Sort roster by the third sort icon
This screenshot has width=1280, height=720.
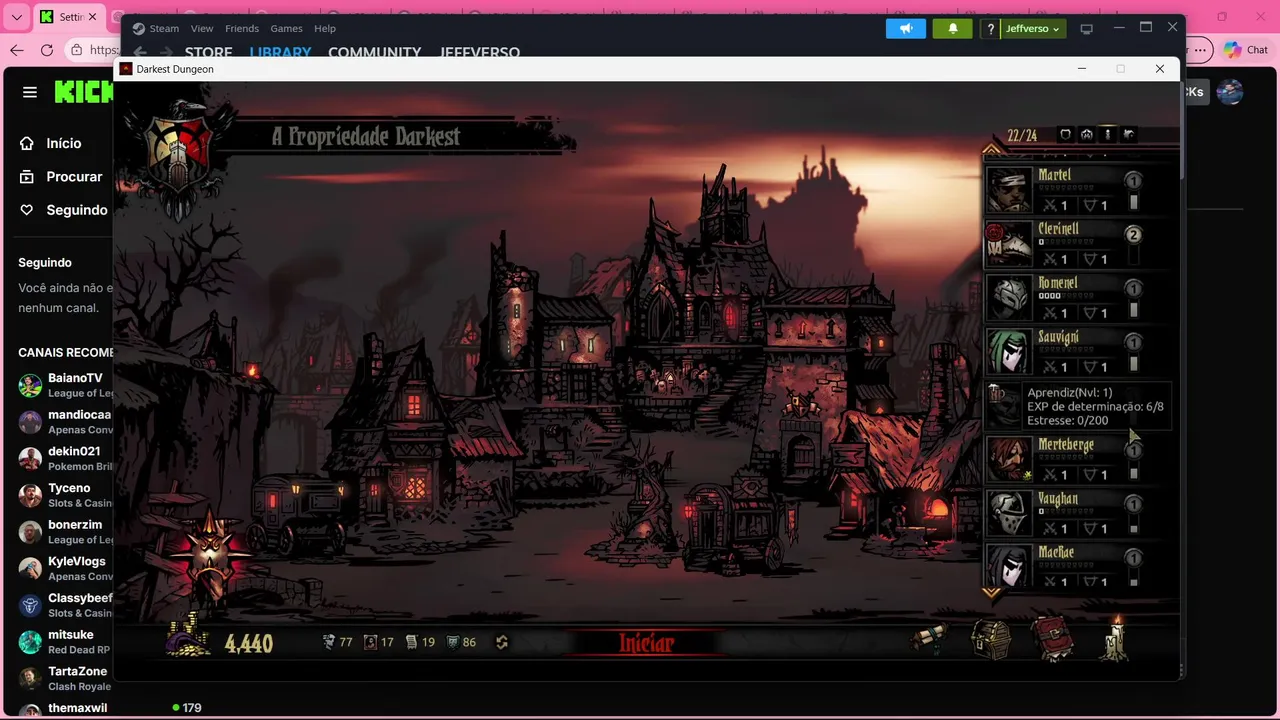pyautogui.click(x=1108, y=134)
